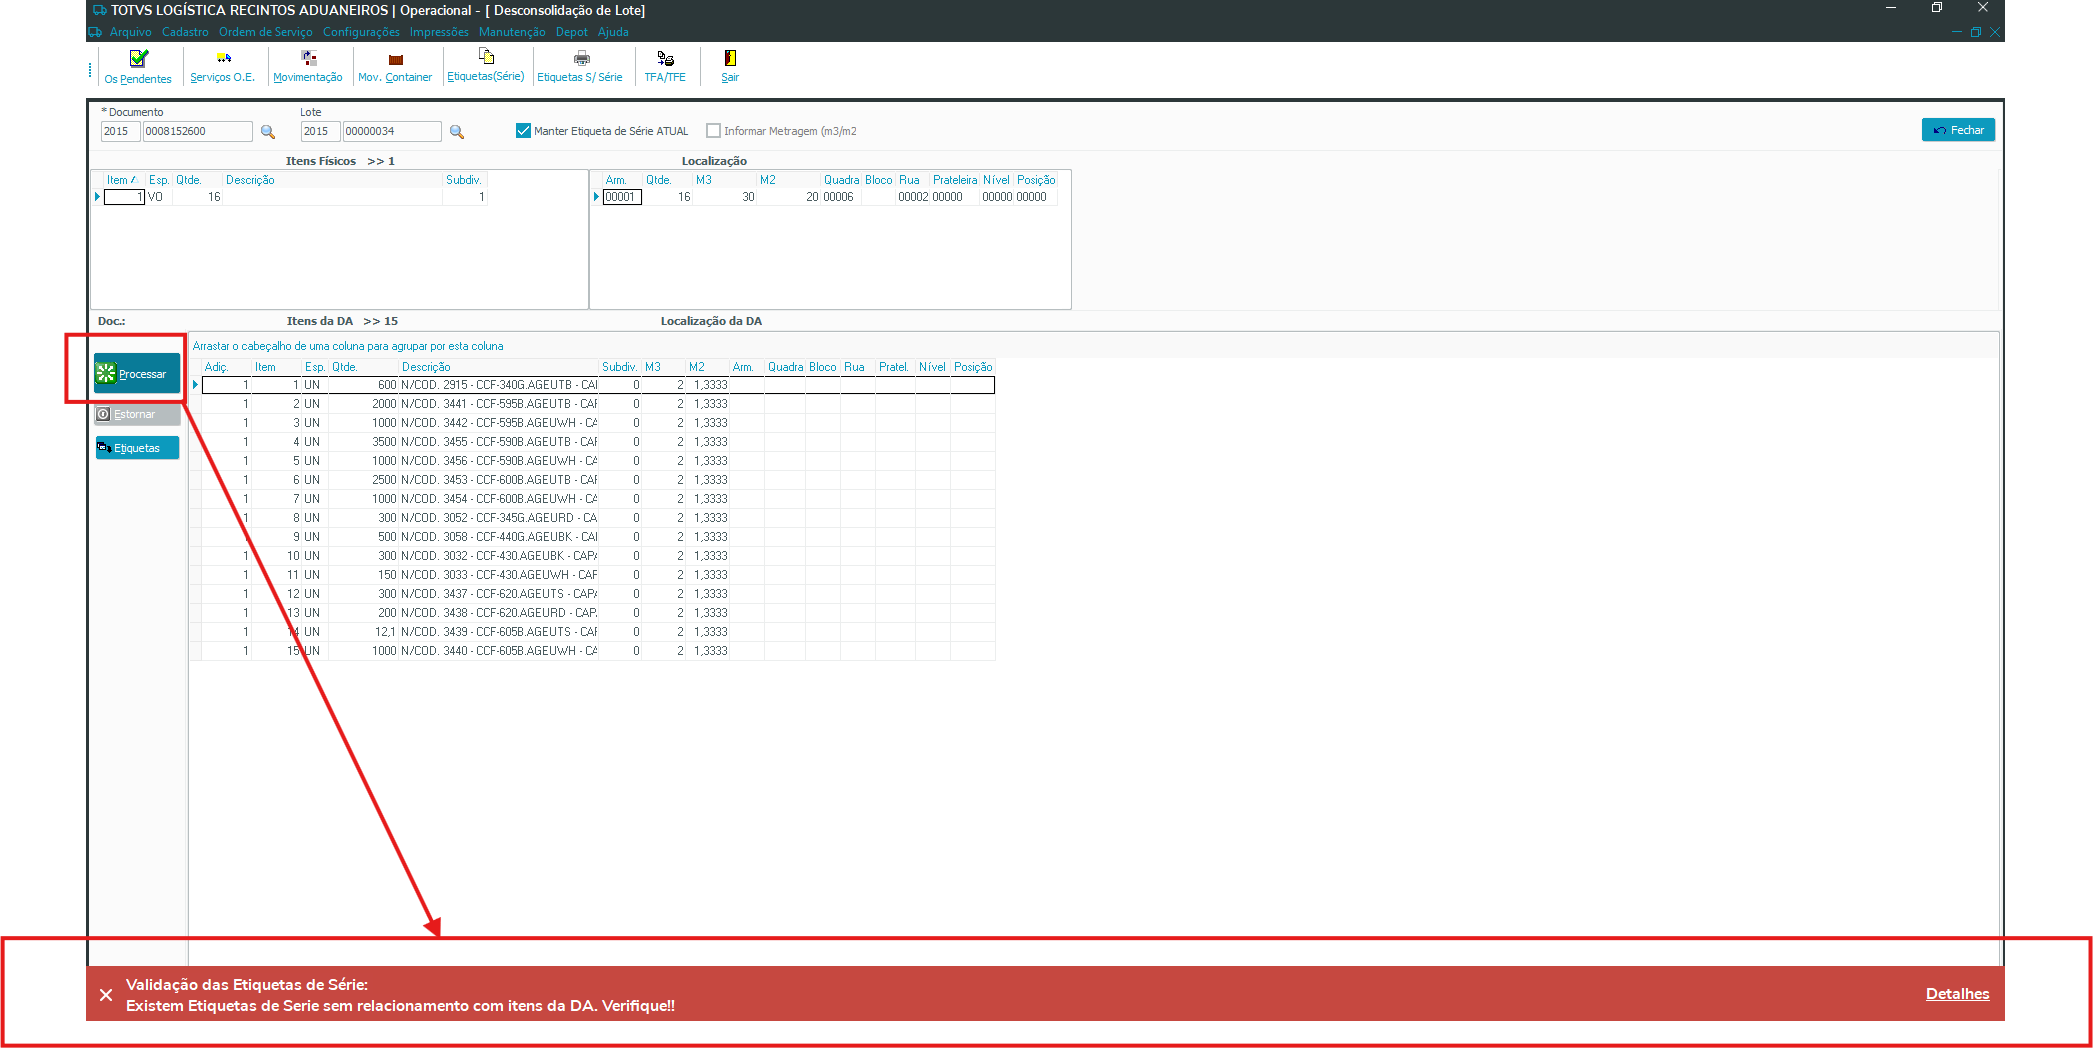The image size is (2093, 1048).
Task: Open the Configurações menu
Action: (361, 32)
